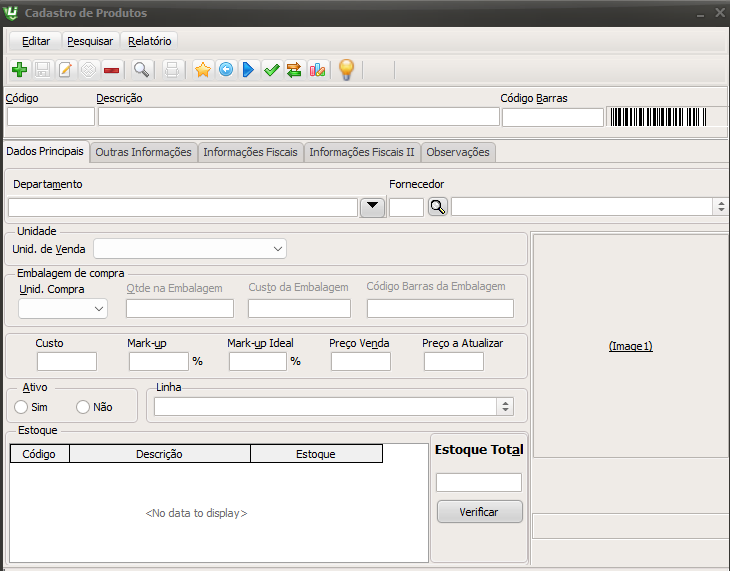Click the magnifying glass search toolbar icon

coord(141,70)
